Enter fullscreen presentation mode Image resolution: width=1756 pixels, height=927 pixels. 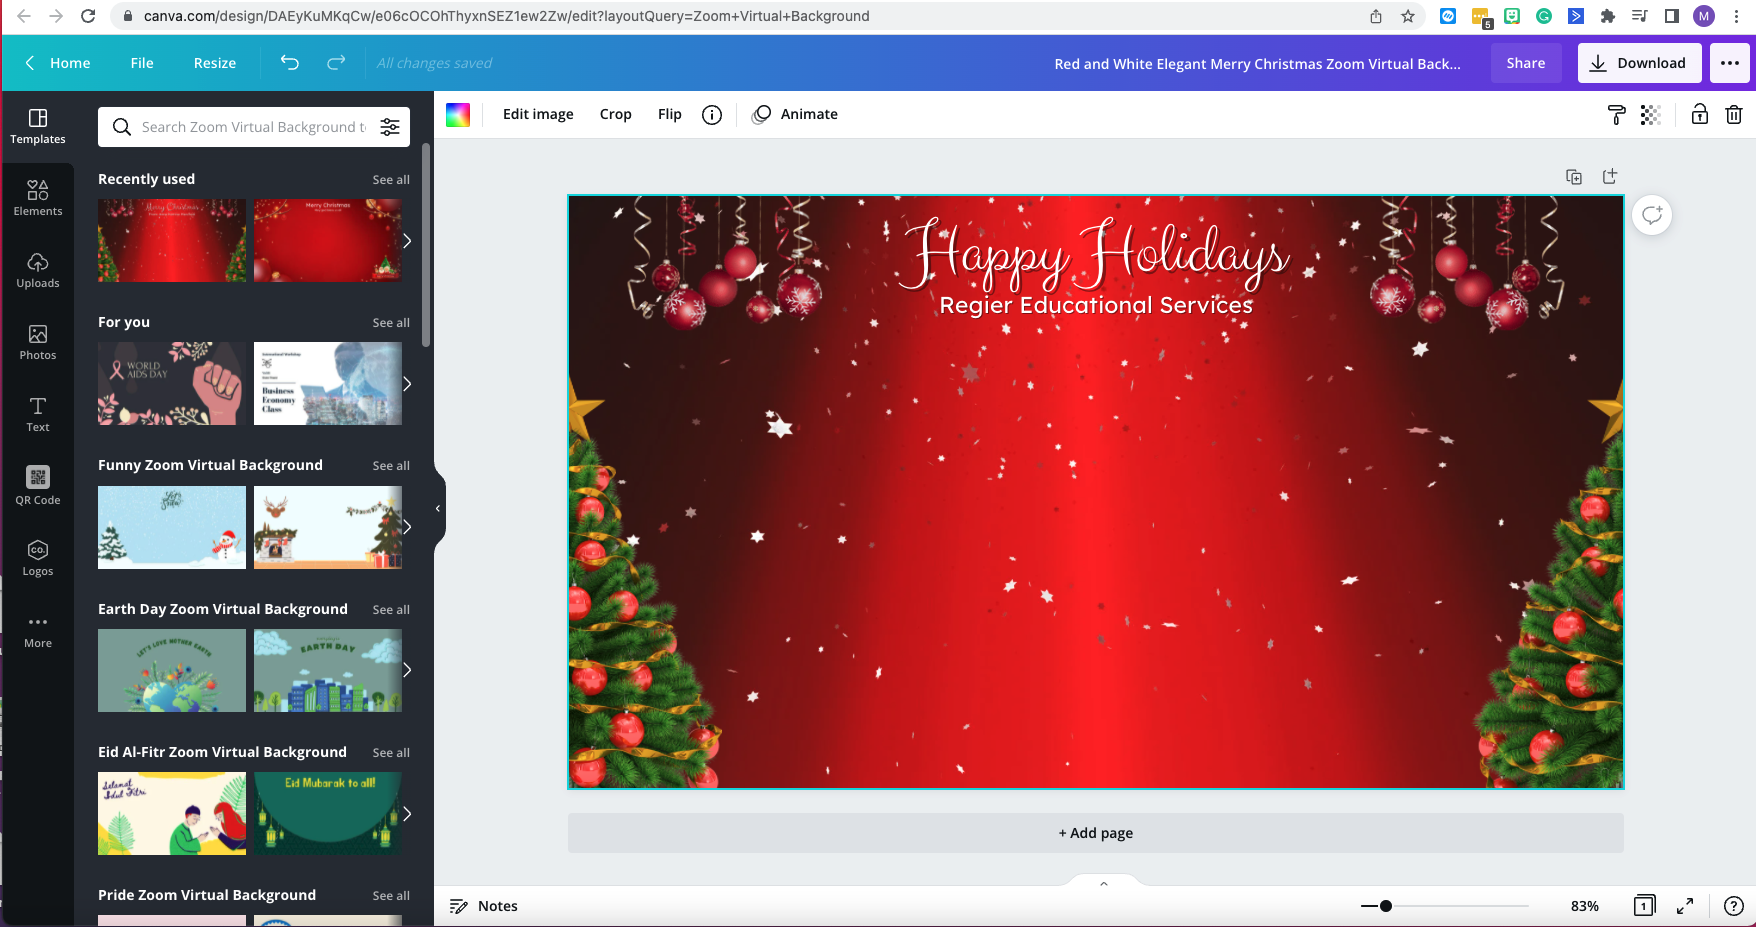coord(1685,906)
